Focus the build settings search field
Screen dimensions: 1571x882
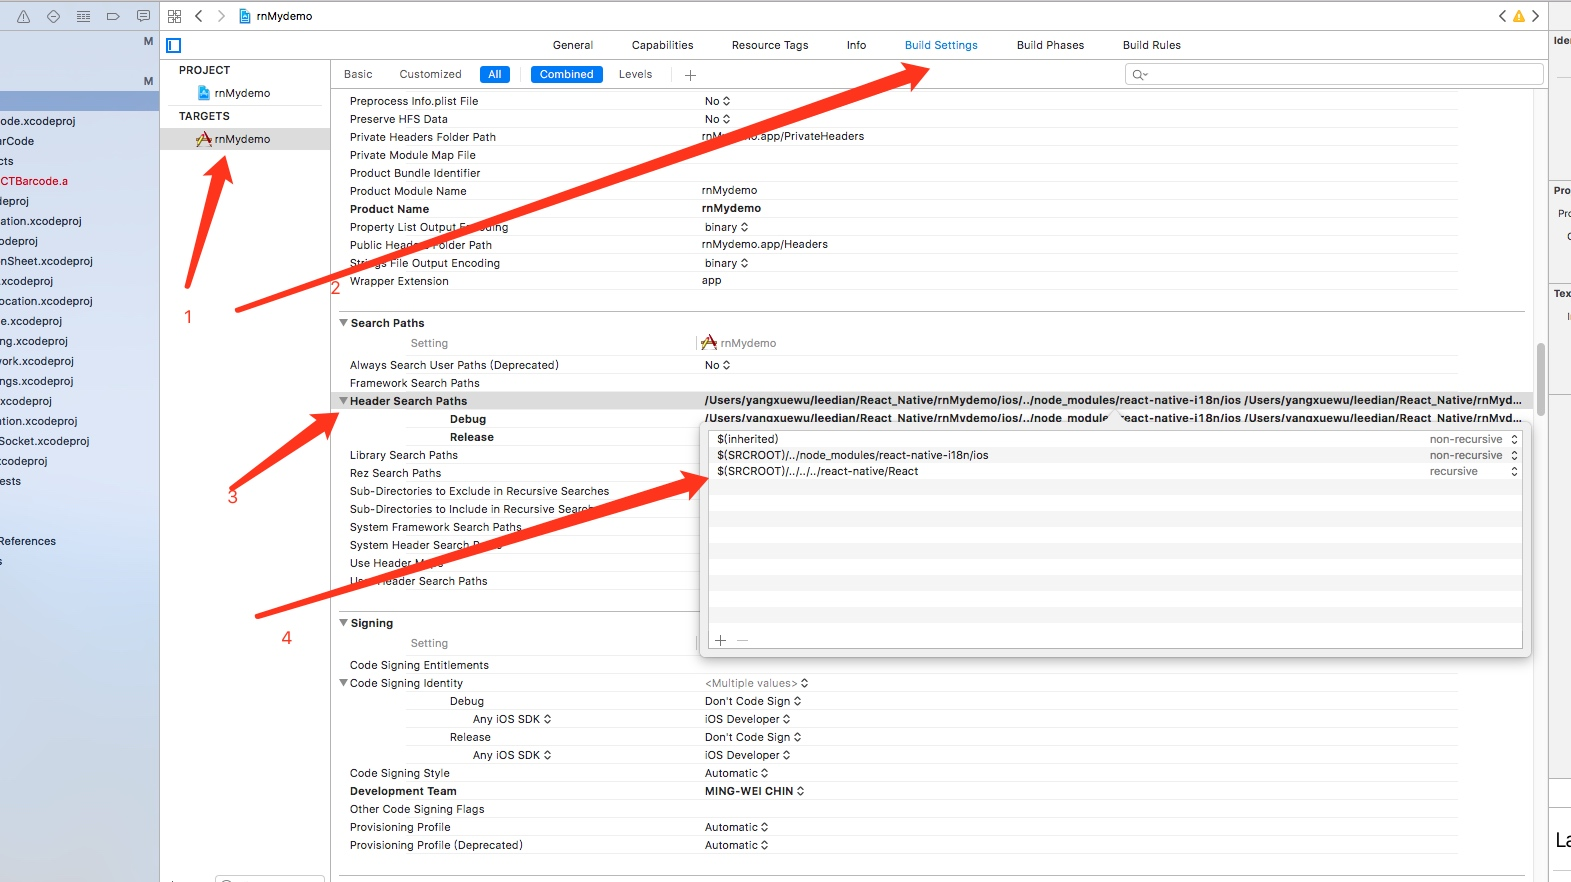point(1334,75)
